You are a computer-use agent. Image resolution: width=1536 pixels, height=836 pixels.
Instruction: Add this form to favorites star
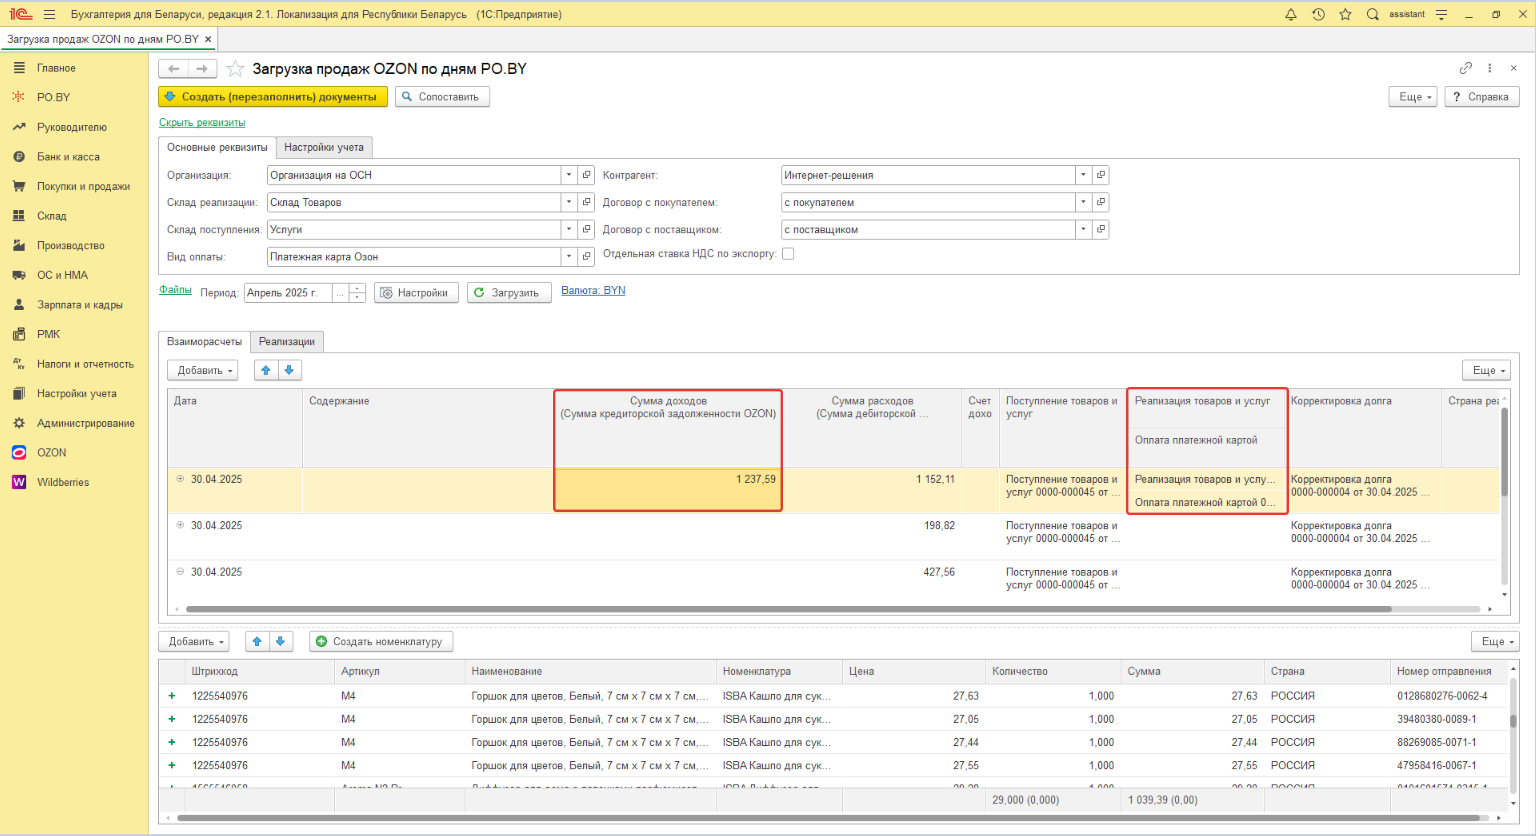[235, 68]
